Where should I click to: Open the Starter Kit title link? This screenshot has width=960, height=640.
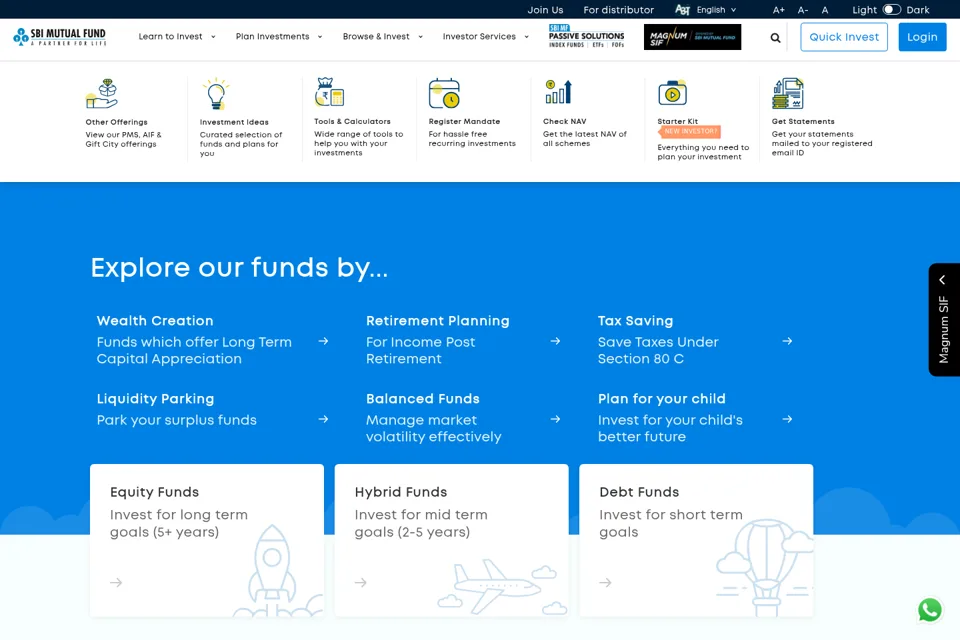(x=677, y=121)
